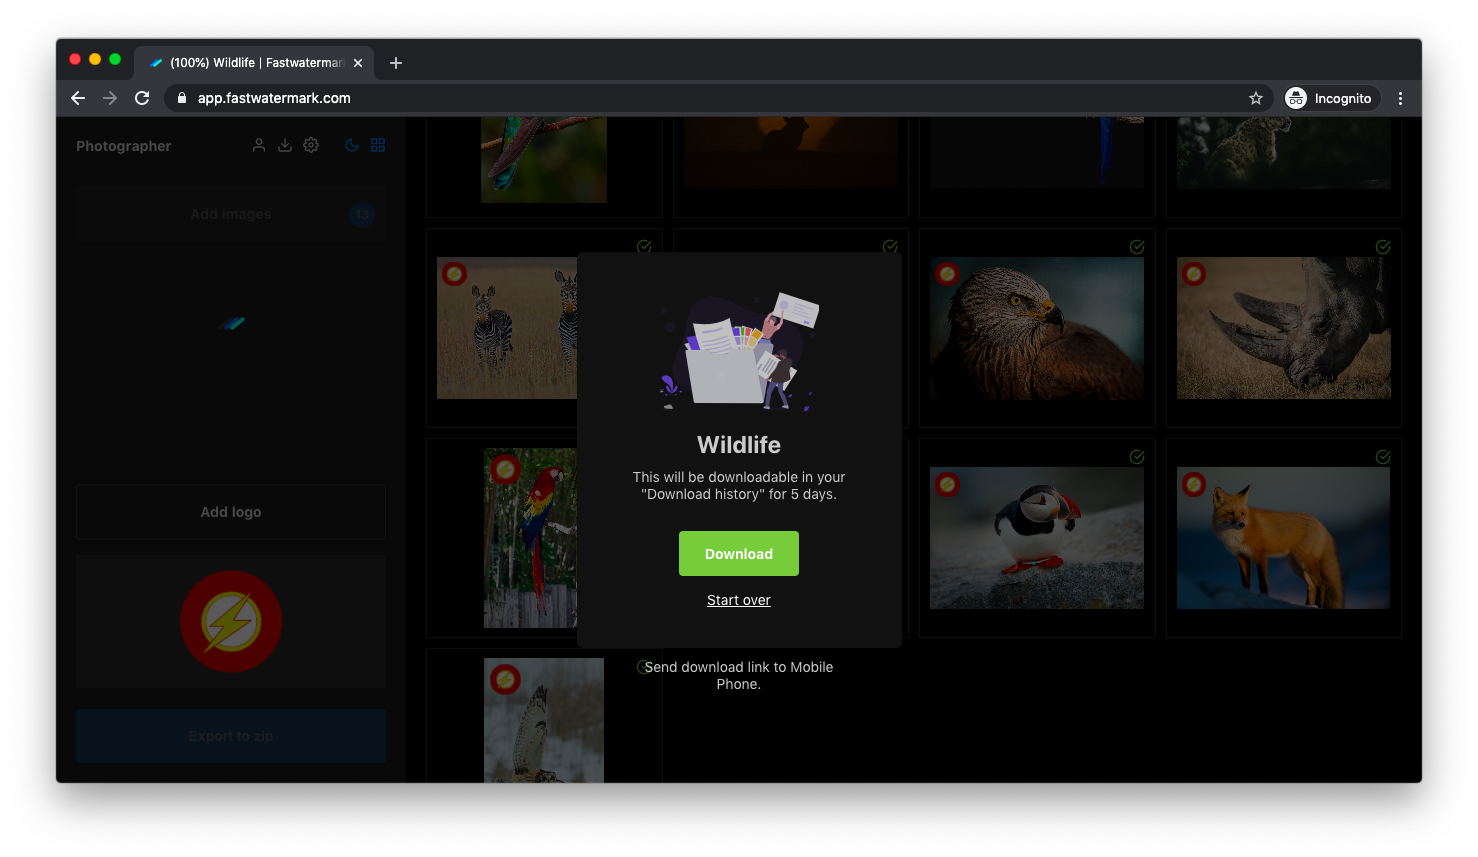1478x857 pixels.
Task: Click the Wildlife heading in dialog
Action: (x=738, y=445)
